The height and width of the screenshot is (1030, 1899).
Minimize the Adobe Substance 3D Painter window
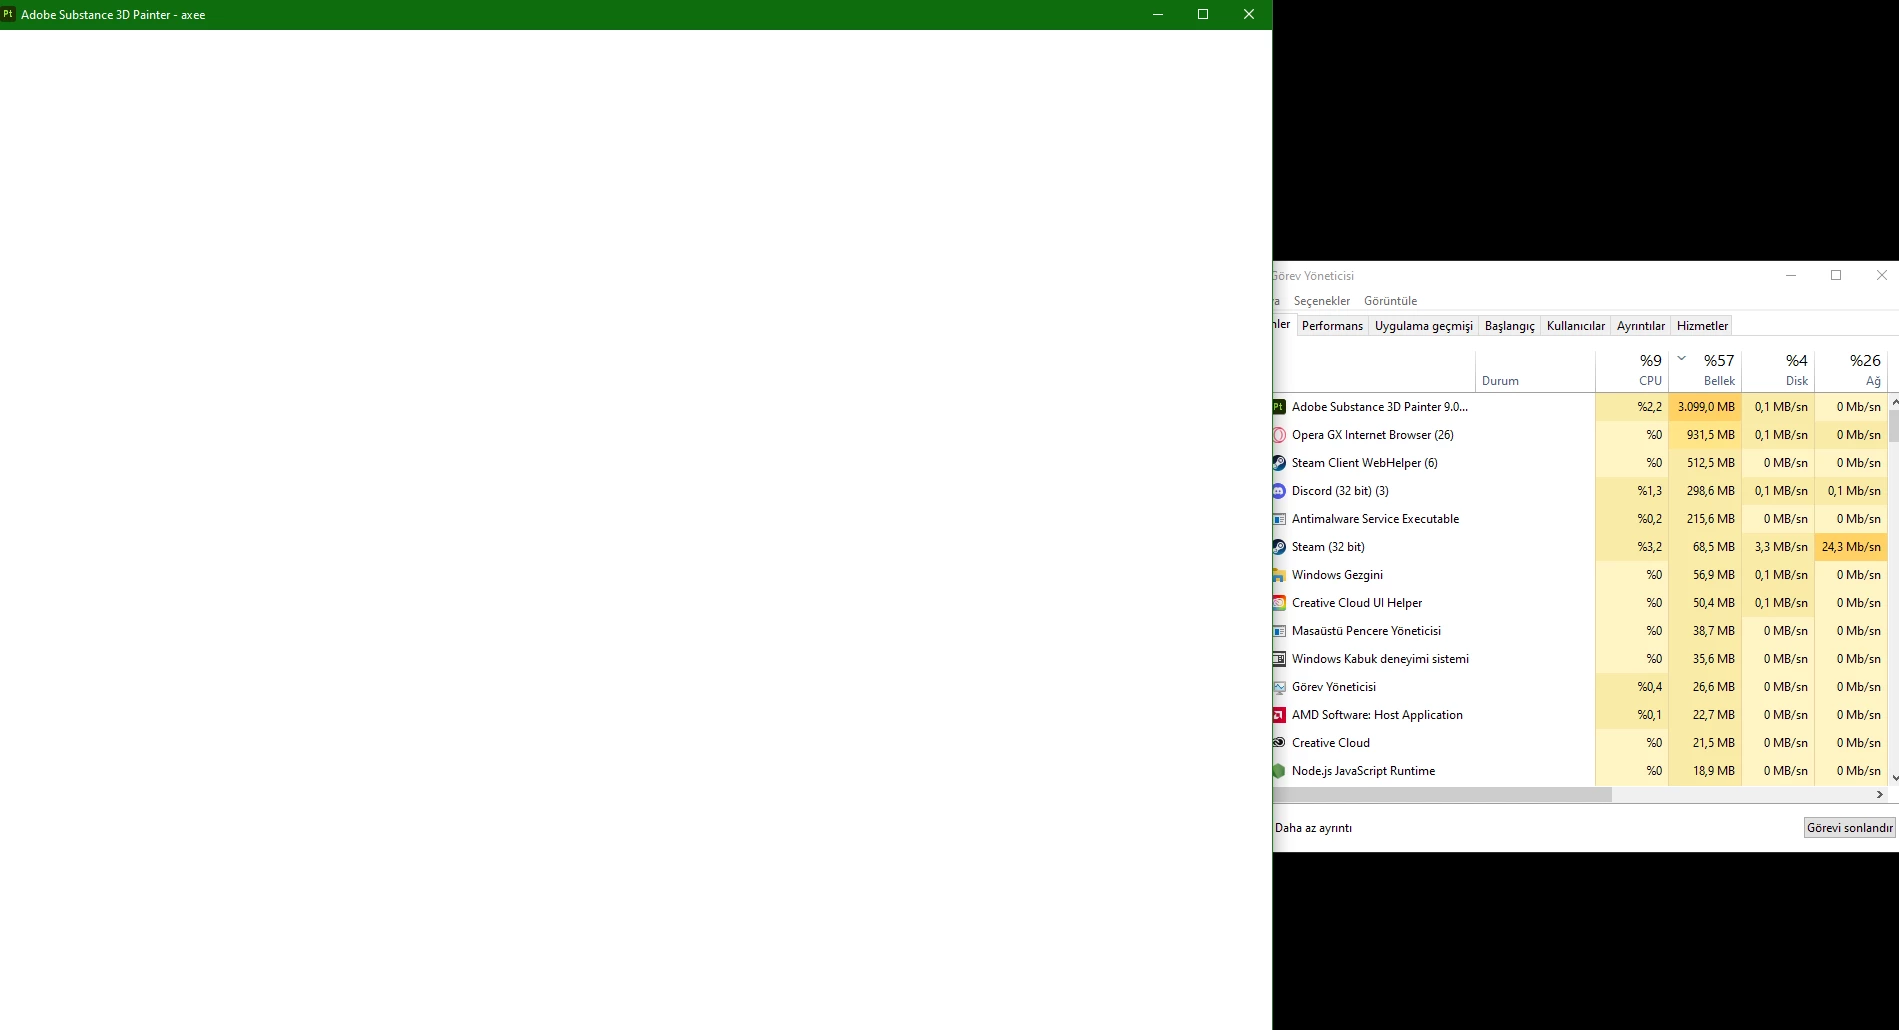coord(1158,14)
